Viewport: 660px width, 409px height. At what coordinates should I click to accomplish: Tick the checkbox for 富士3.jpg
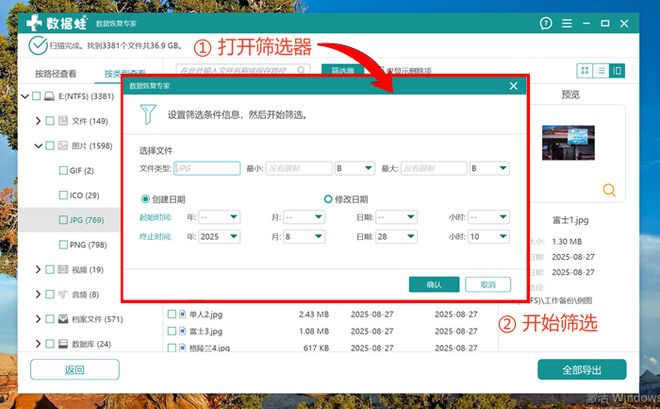click(172, 330)
